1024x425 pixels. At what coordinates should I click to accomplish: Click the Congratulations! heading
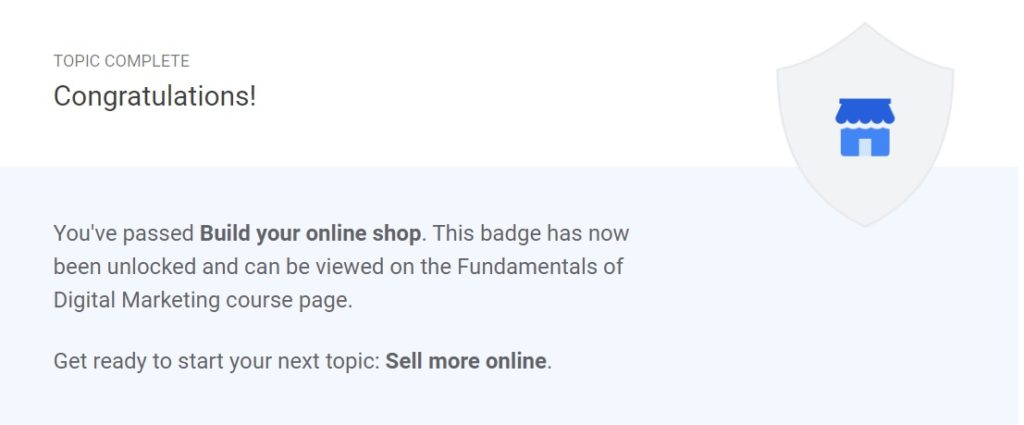pyautogui.click(x=155, y=97)
